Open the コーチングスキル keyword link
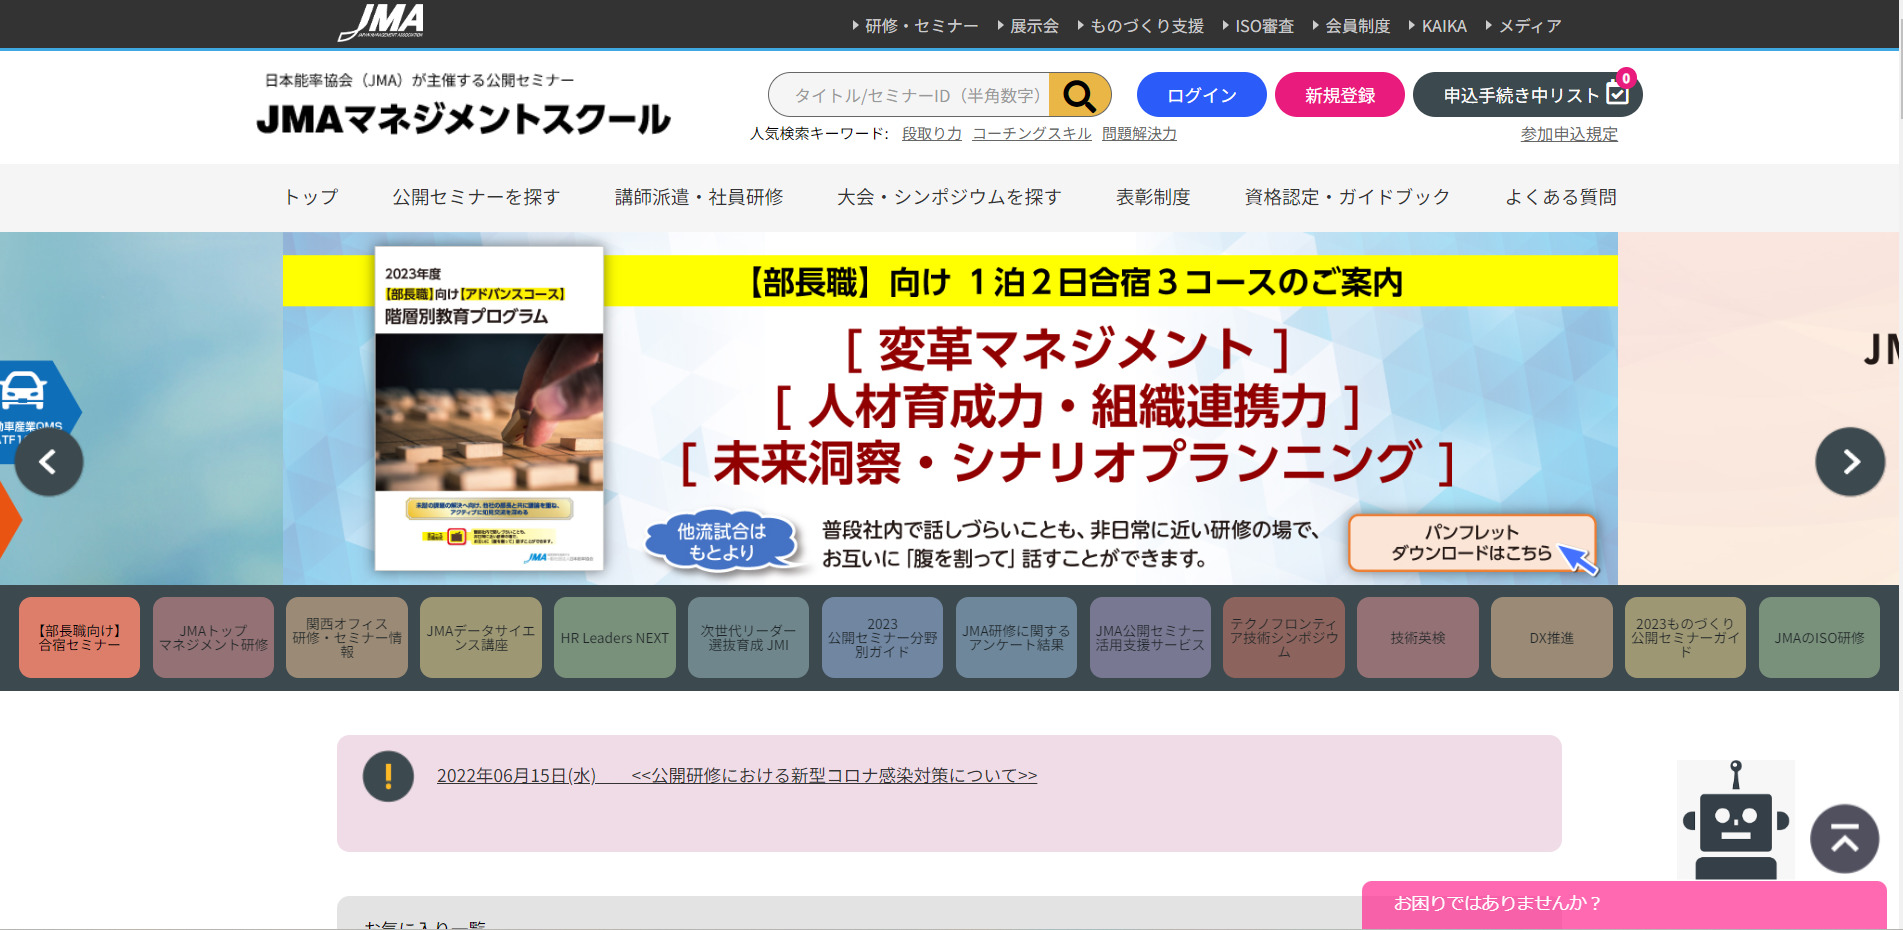The width and height of the screenshot is (1903, 930). click(x=1032, y=133)
